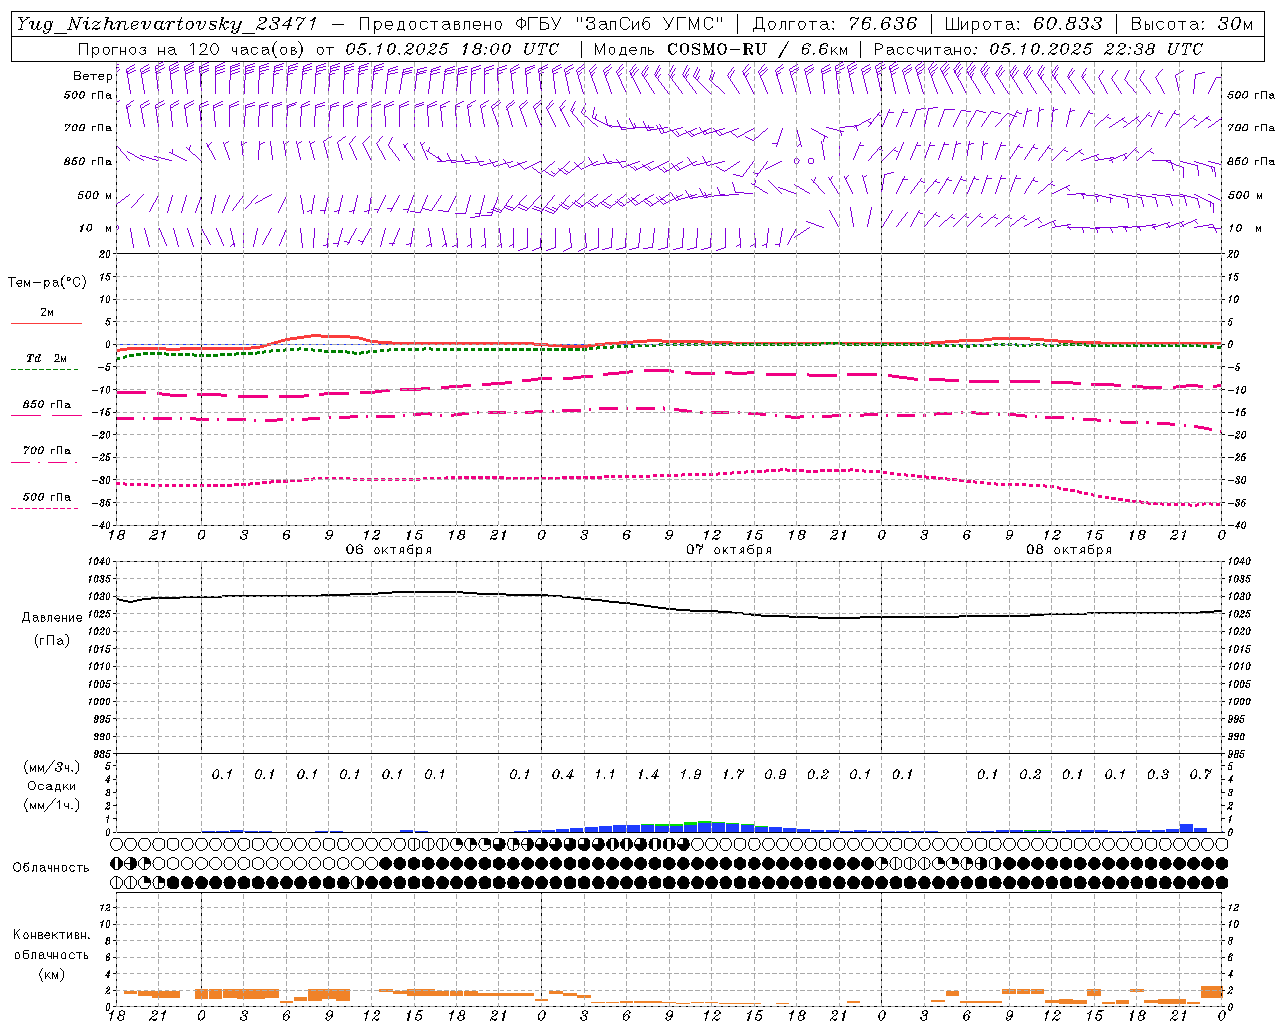Click the (мм/3ч.) precipitation unit label
This screenshot has height=1024, width=1280.
[x=52, y=767]
